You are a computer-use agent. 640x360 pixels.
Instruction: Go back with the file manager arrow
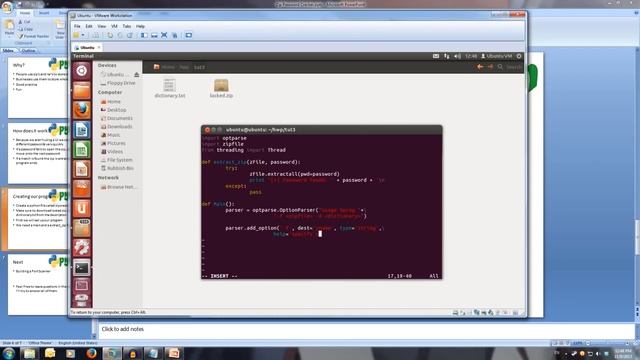(x=480, y=67)
